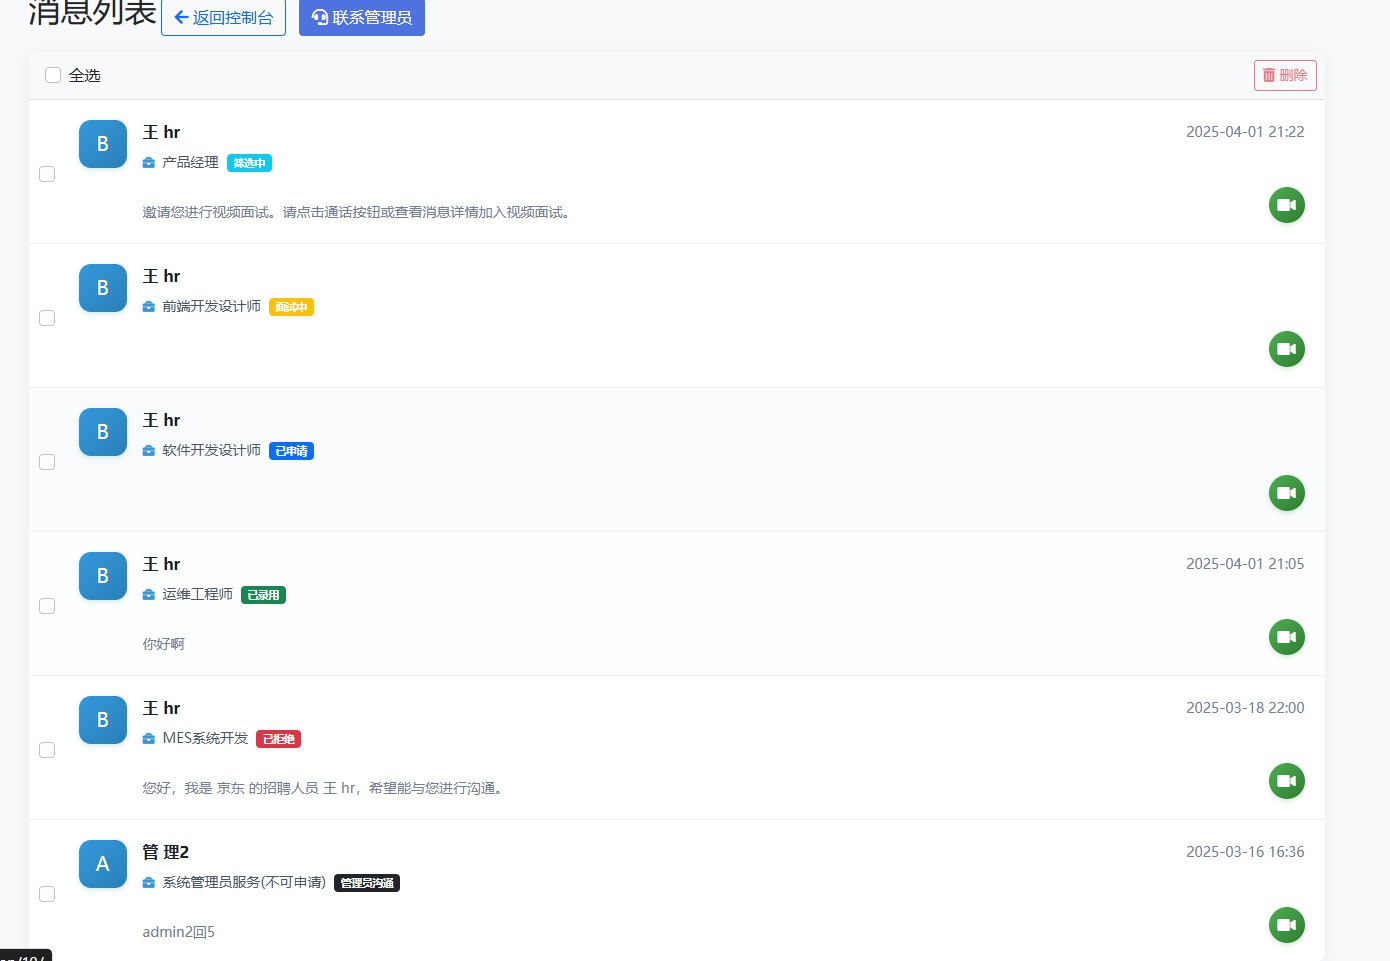Start video call with 管理2

[x=1286, y=925]
